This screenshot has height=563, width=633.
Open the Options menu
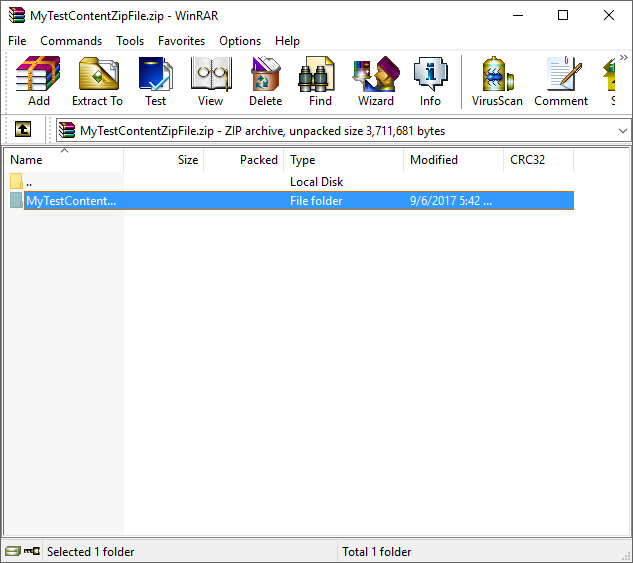(240, 41)
